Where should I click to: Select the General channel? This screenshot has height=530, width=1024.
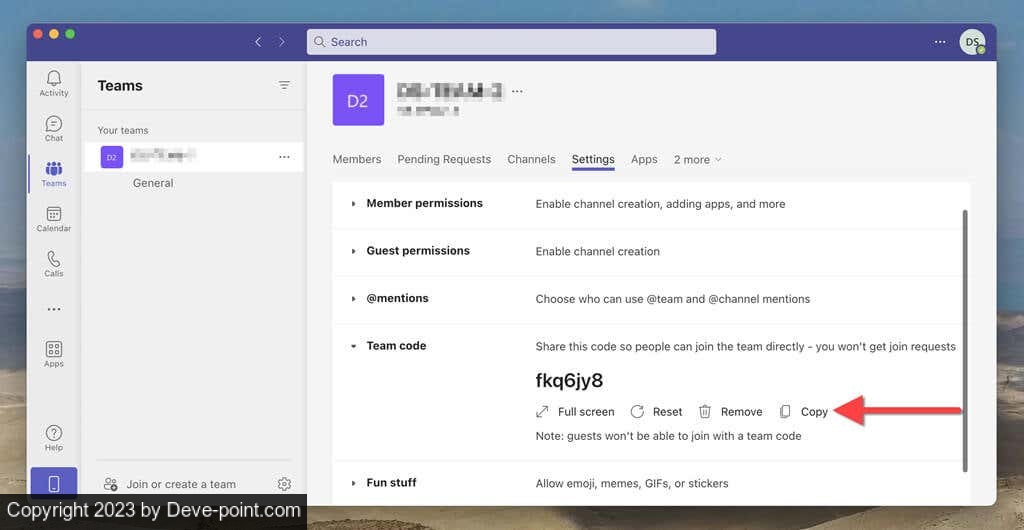coord(153,184)
